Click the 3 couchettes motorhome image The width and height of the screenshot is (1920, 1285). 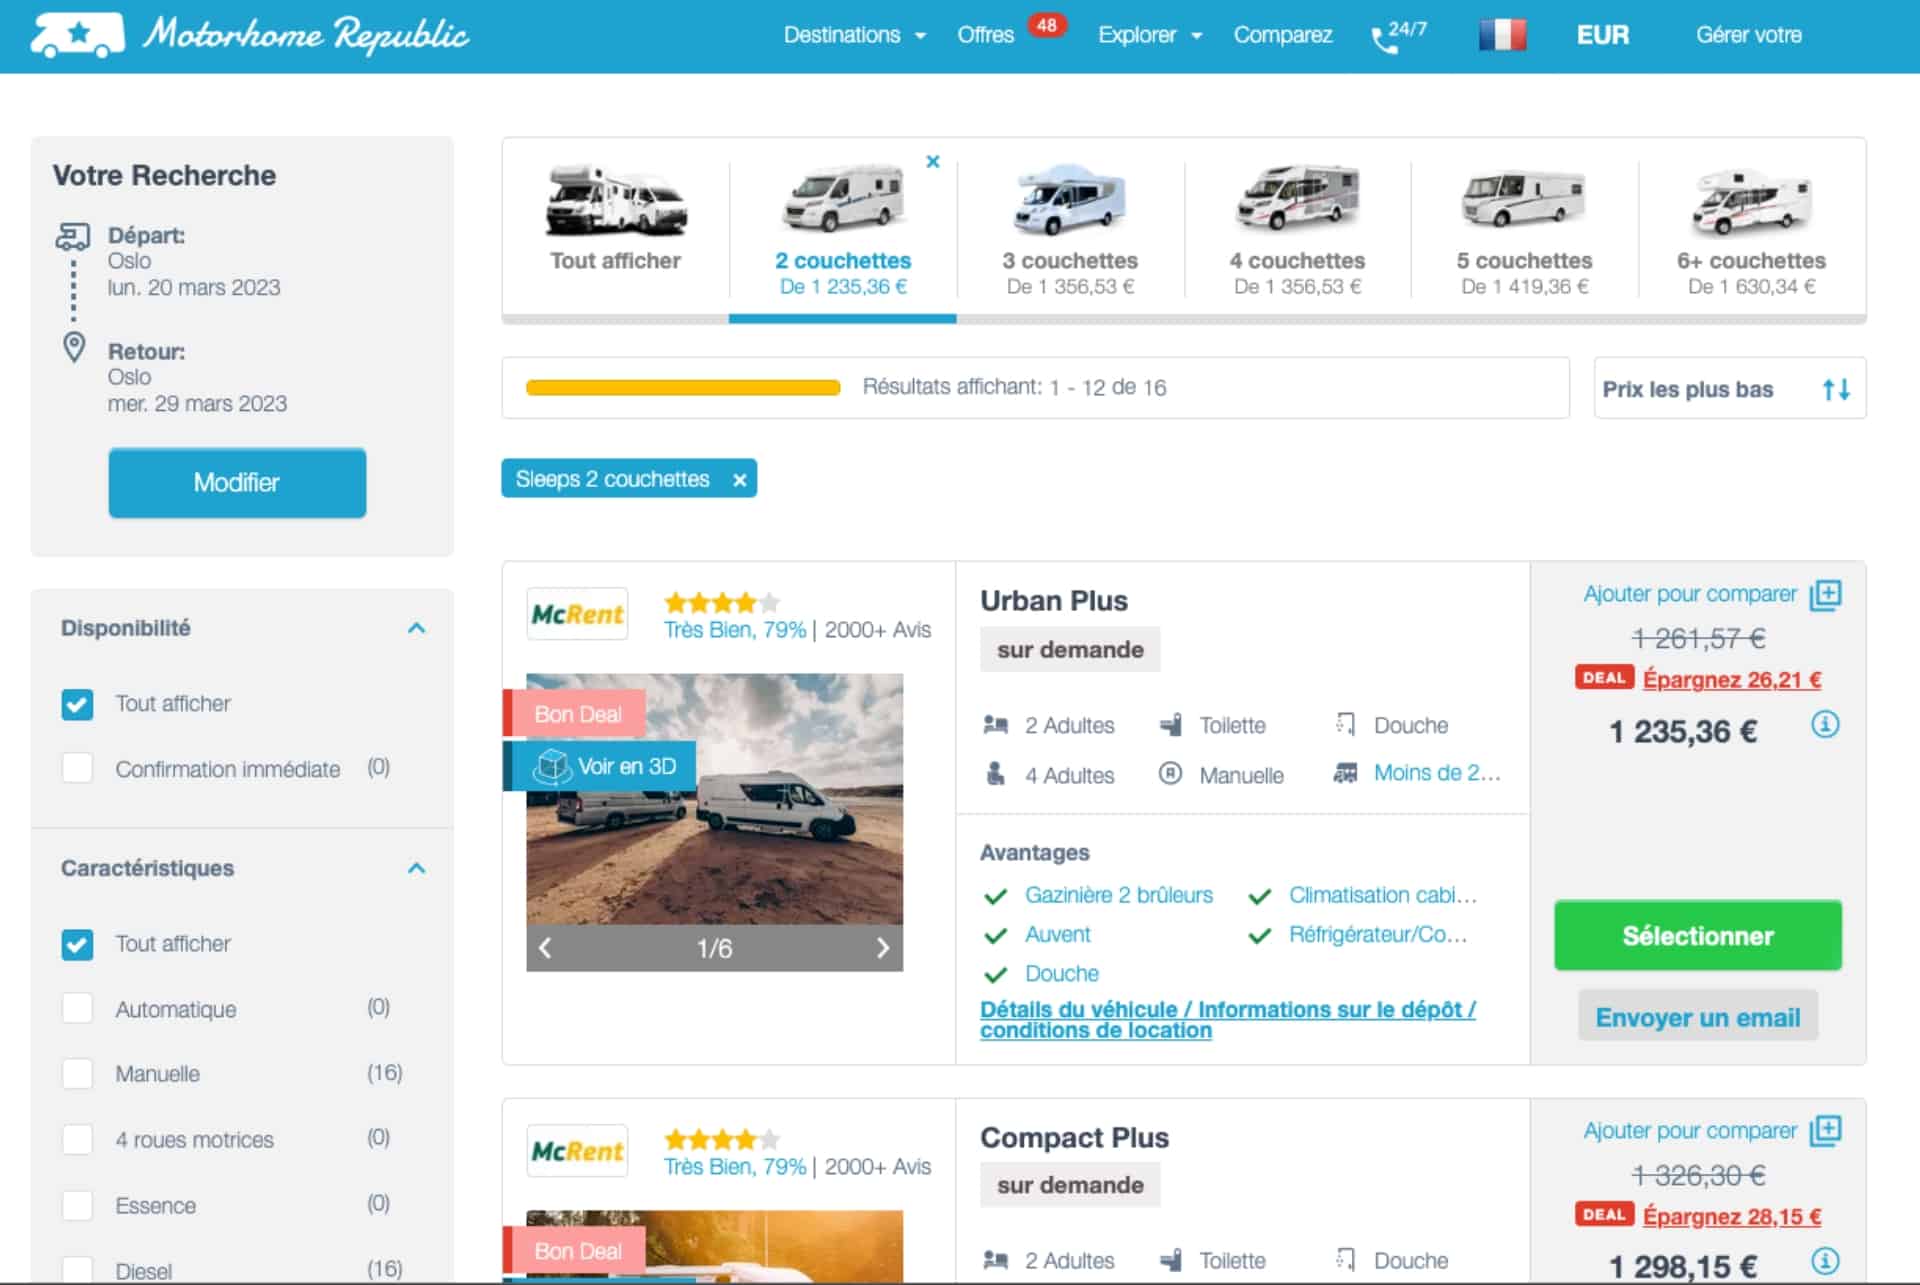click(x=1070, y=200)
